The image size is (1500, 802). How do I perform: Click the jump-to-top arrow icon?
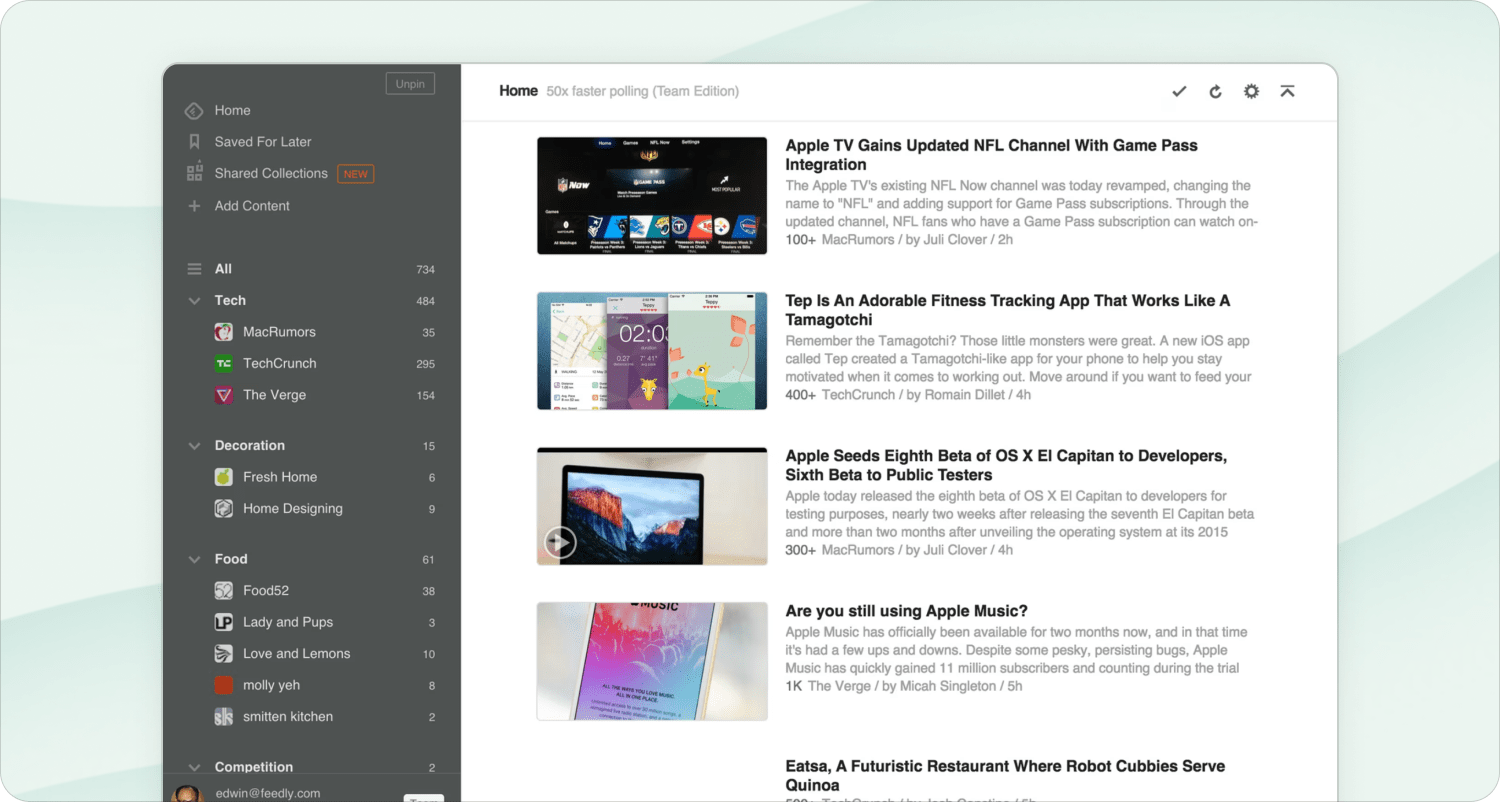pos(1287,91)
